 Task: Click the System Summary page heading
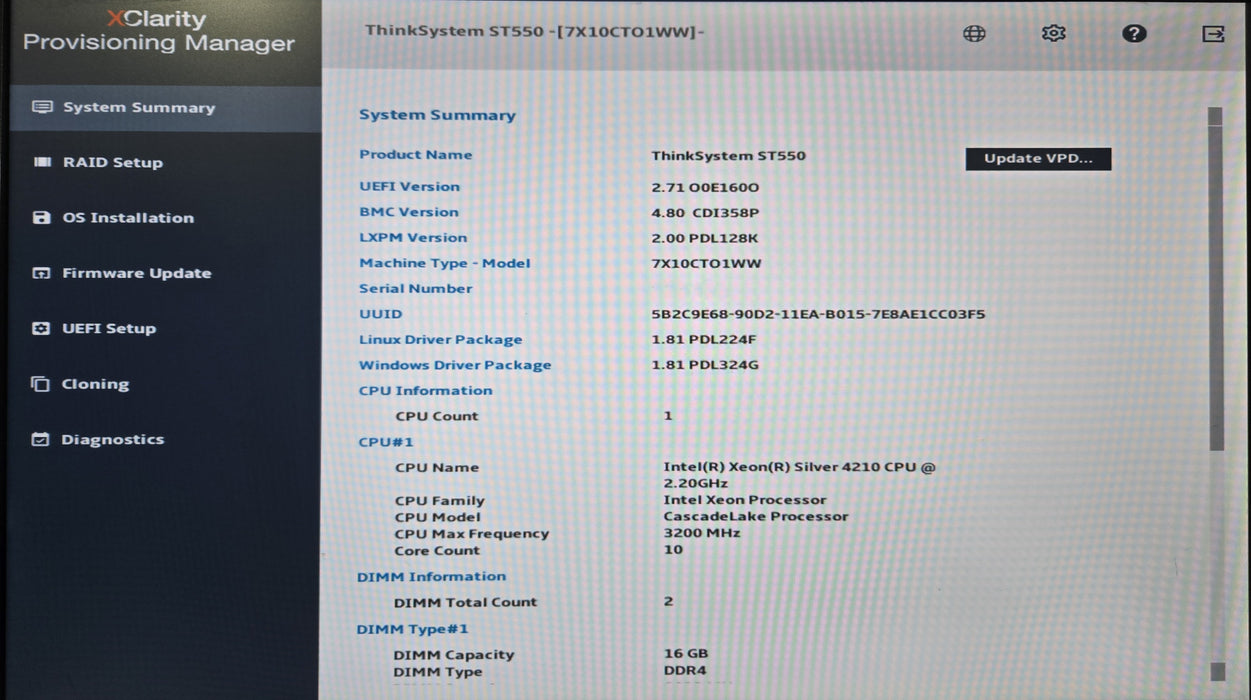point(437,115)
